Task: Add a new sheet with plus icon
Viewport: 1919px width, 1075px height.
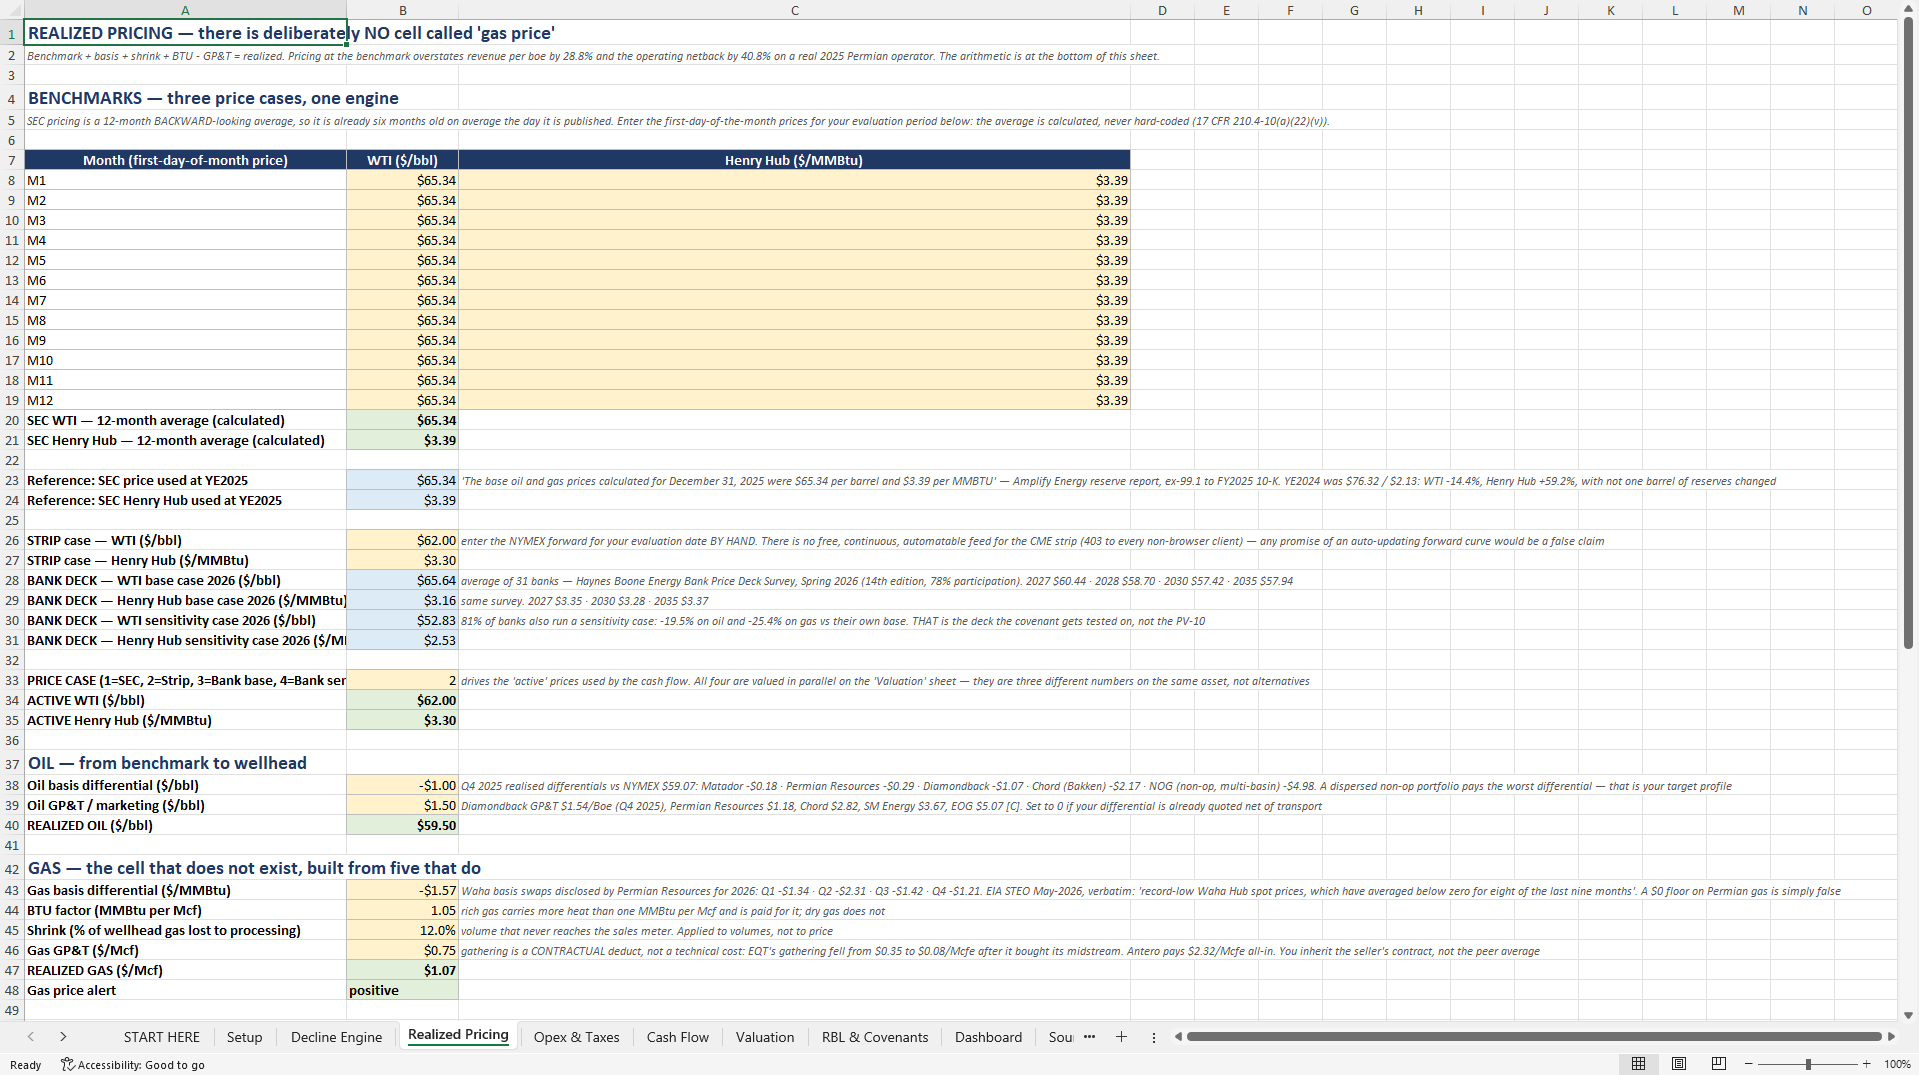Action: 1121,1037
